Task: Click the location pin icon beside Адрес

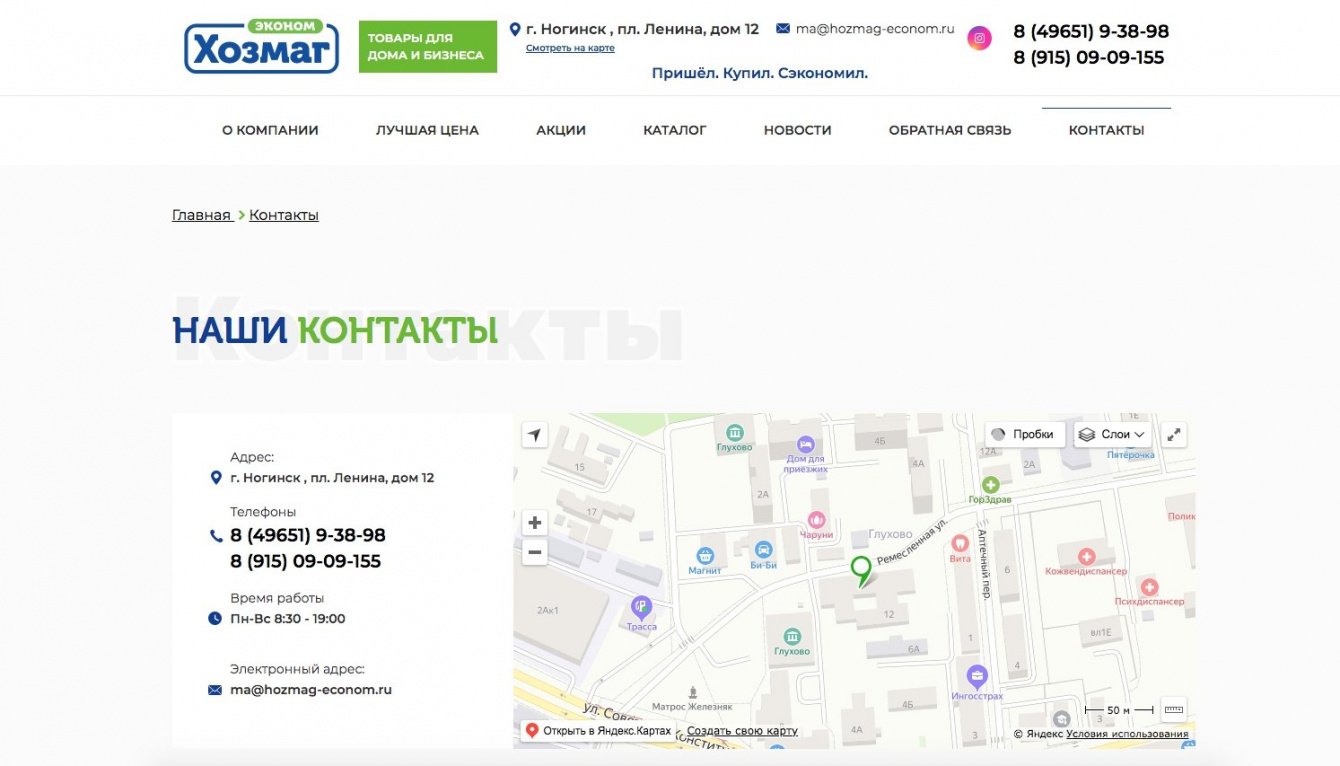Action: click(x=215, y=478)
